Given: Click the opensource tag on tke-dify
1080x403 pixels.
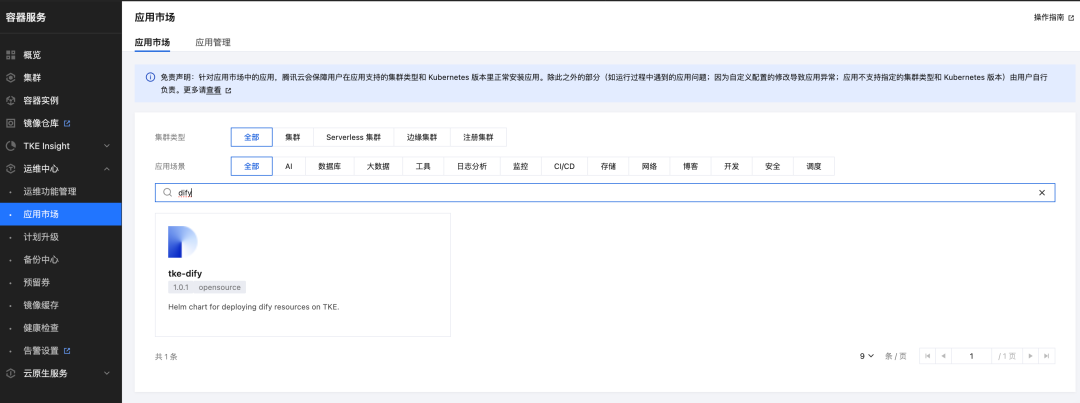Looking at the screenshot, I should coord(220,287).
